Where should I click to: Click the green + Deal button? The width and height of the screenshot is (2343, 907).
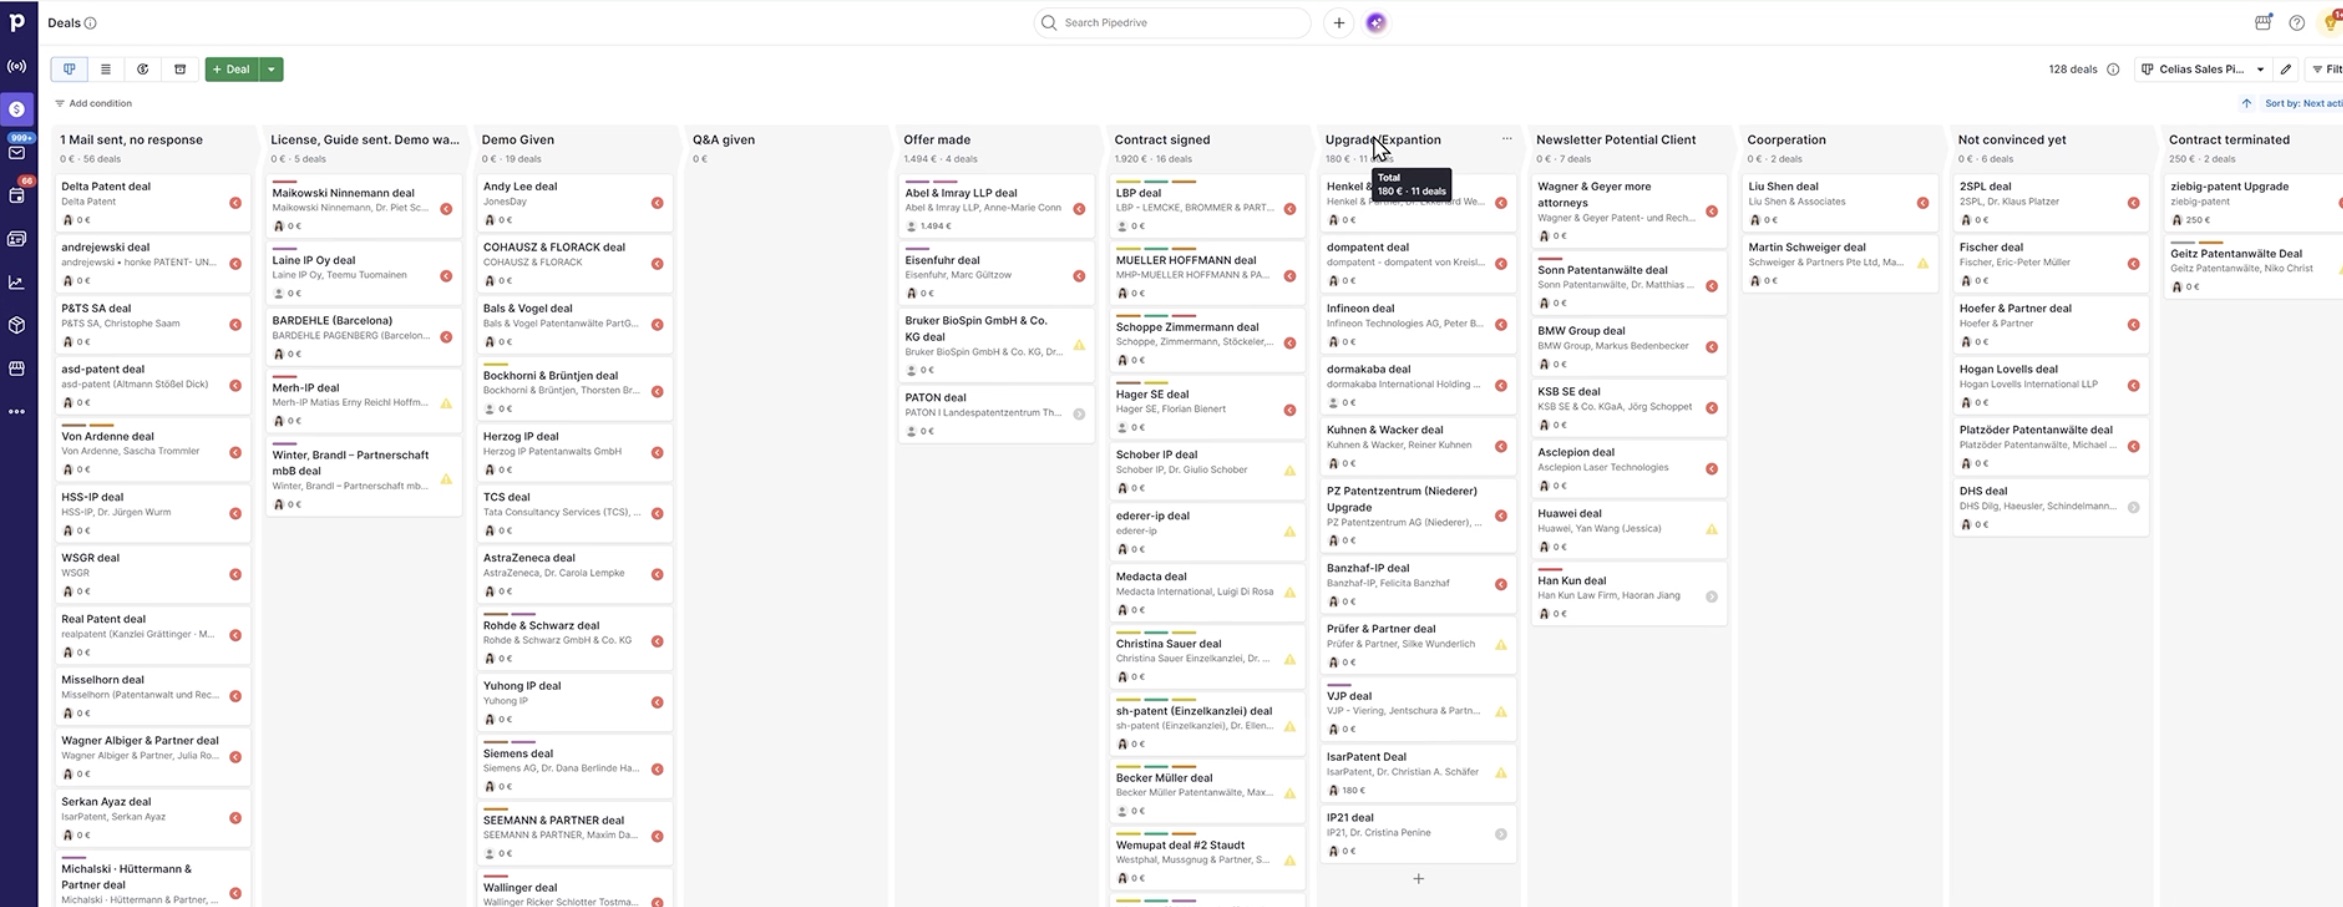232,69
